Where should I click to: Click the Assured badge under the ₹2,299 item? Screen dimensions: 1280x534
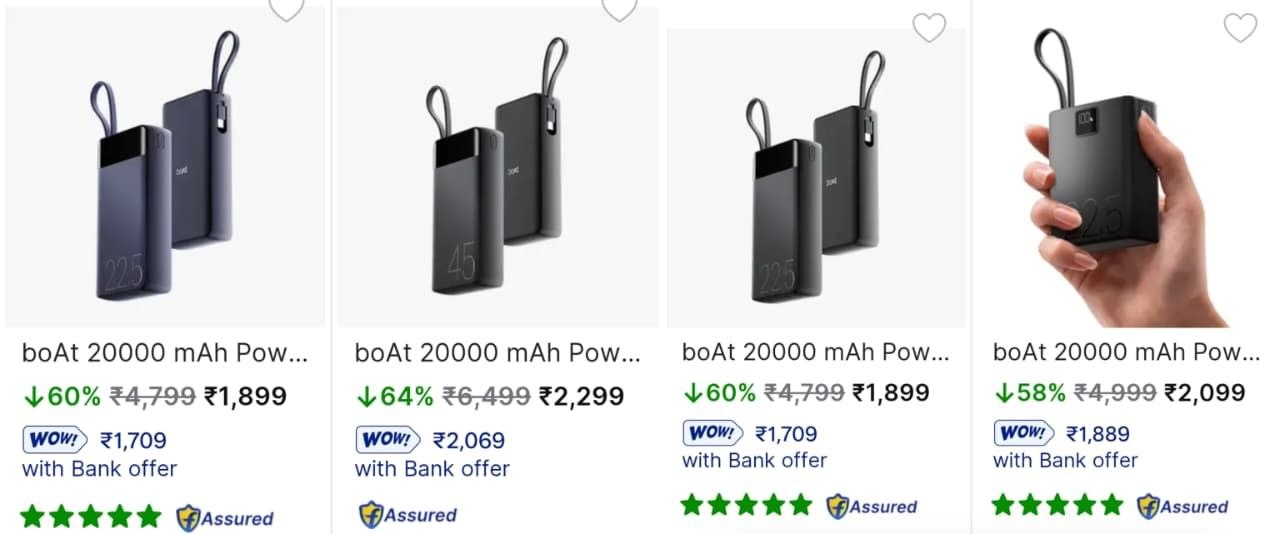[408, 515]
